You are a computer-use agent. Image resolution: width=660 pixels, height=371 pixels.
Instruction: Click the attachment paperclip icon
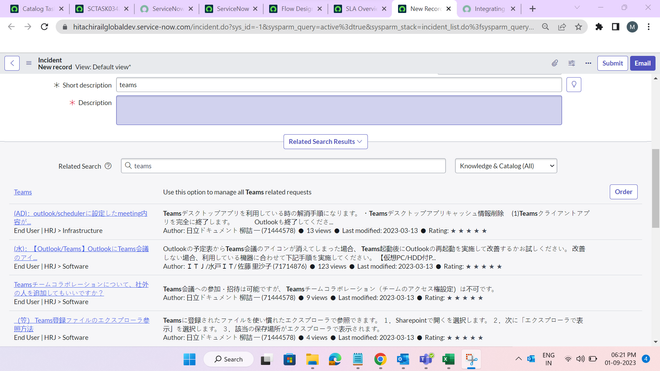[x=555, y=63]
